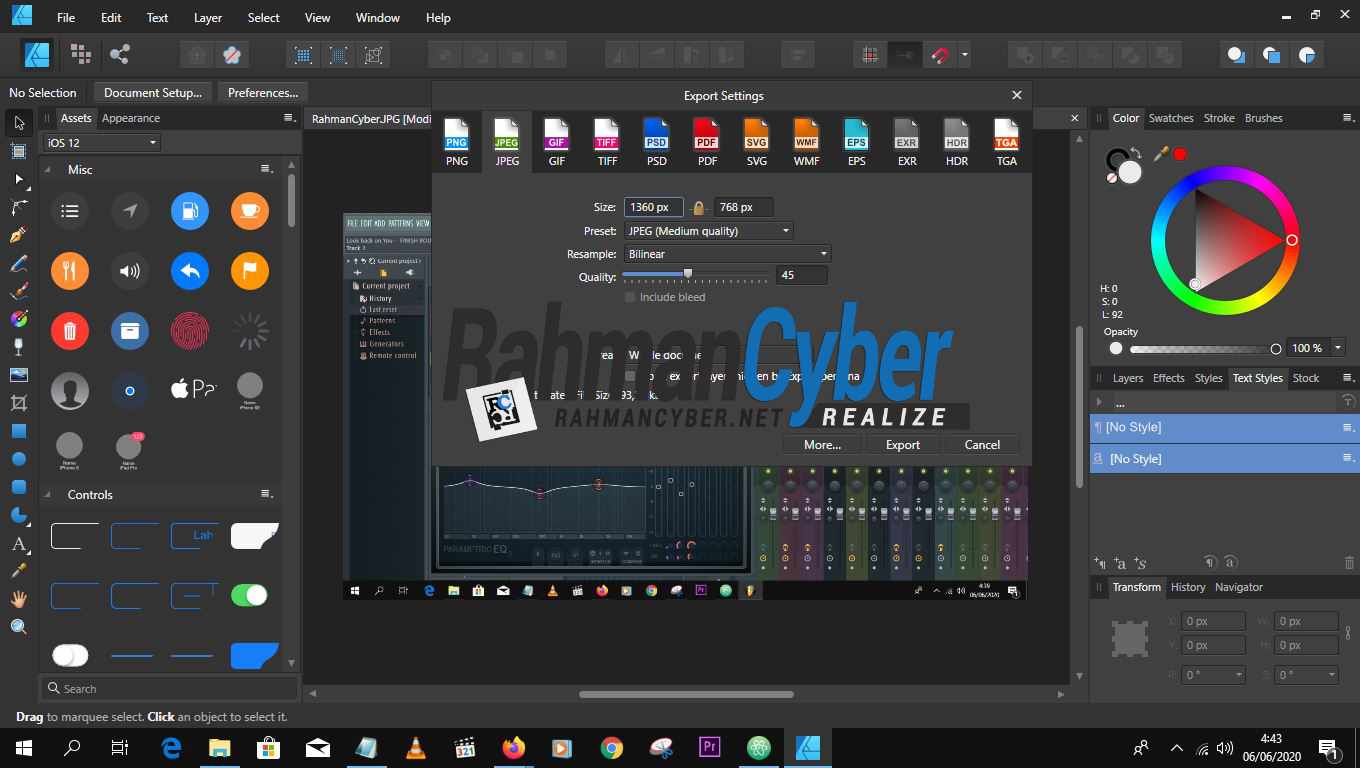1360x768 pixels.
Task: Open the Opacity 100 % dropdown arrow
Action: 1337,348
